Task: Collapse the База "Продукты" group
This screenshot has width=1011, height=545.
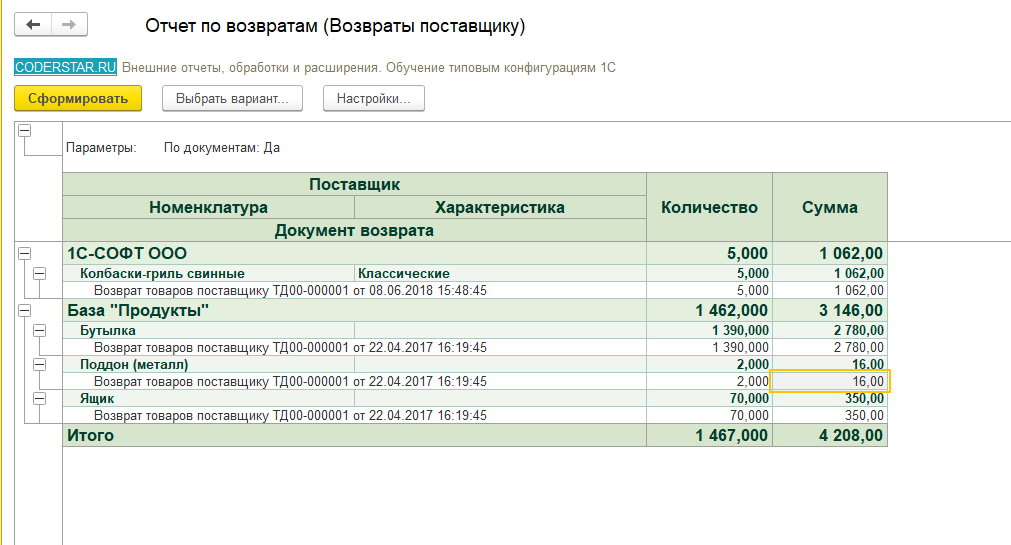Action: (x=25, y=311)
